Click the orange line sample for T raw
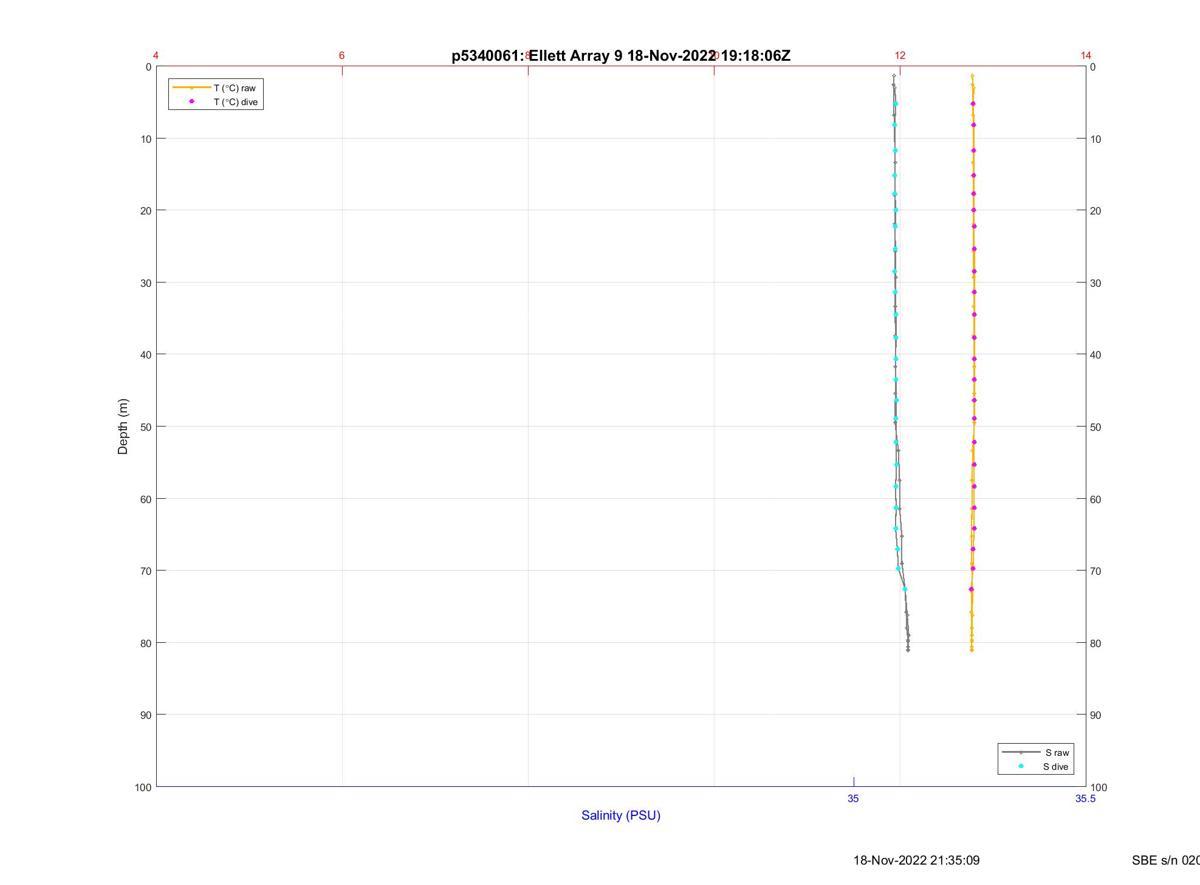 (191, 88)
